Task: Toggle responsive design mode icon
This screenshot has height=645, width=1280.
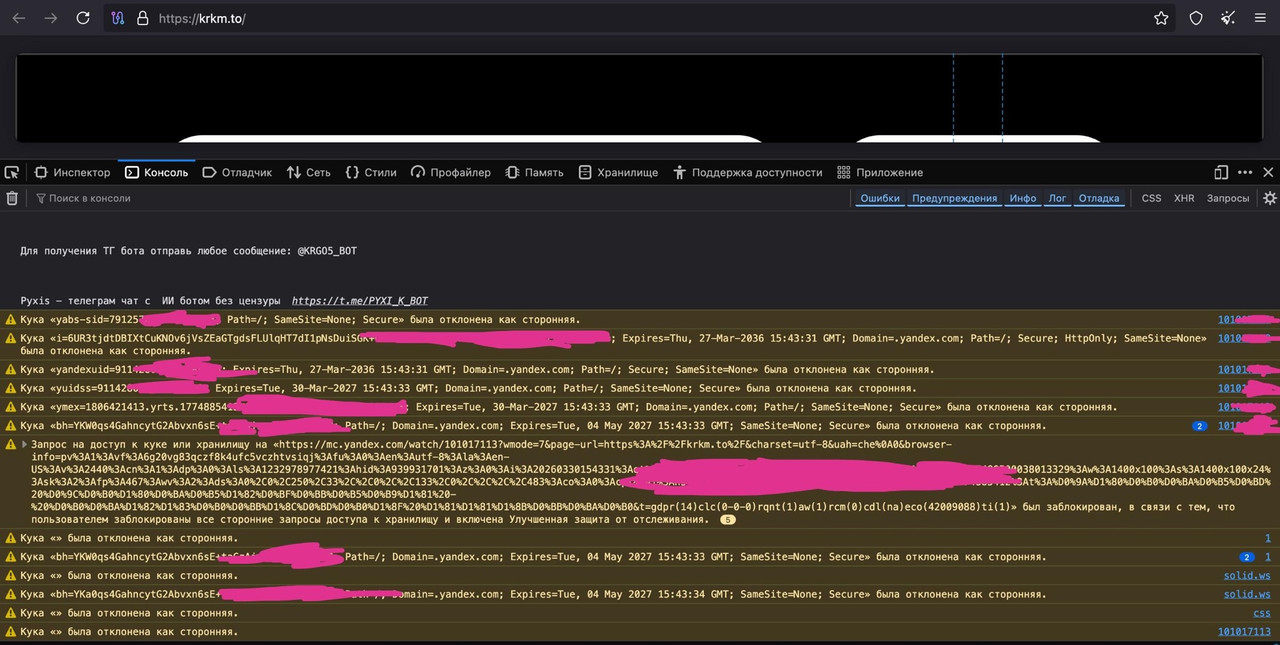Action: [x=1221, y=172]
